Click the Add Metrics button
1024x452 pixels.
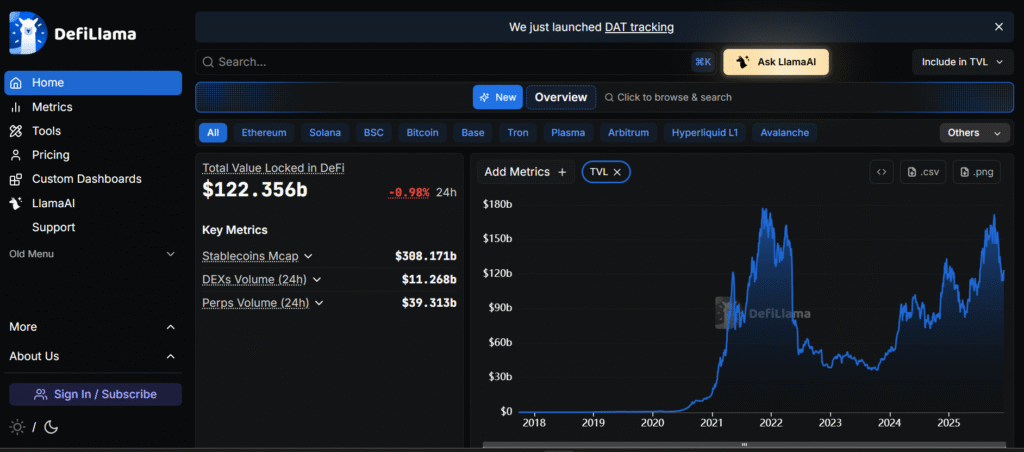526,172
